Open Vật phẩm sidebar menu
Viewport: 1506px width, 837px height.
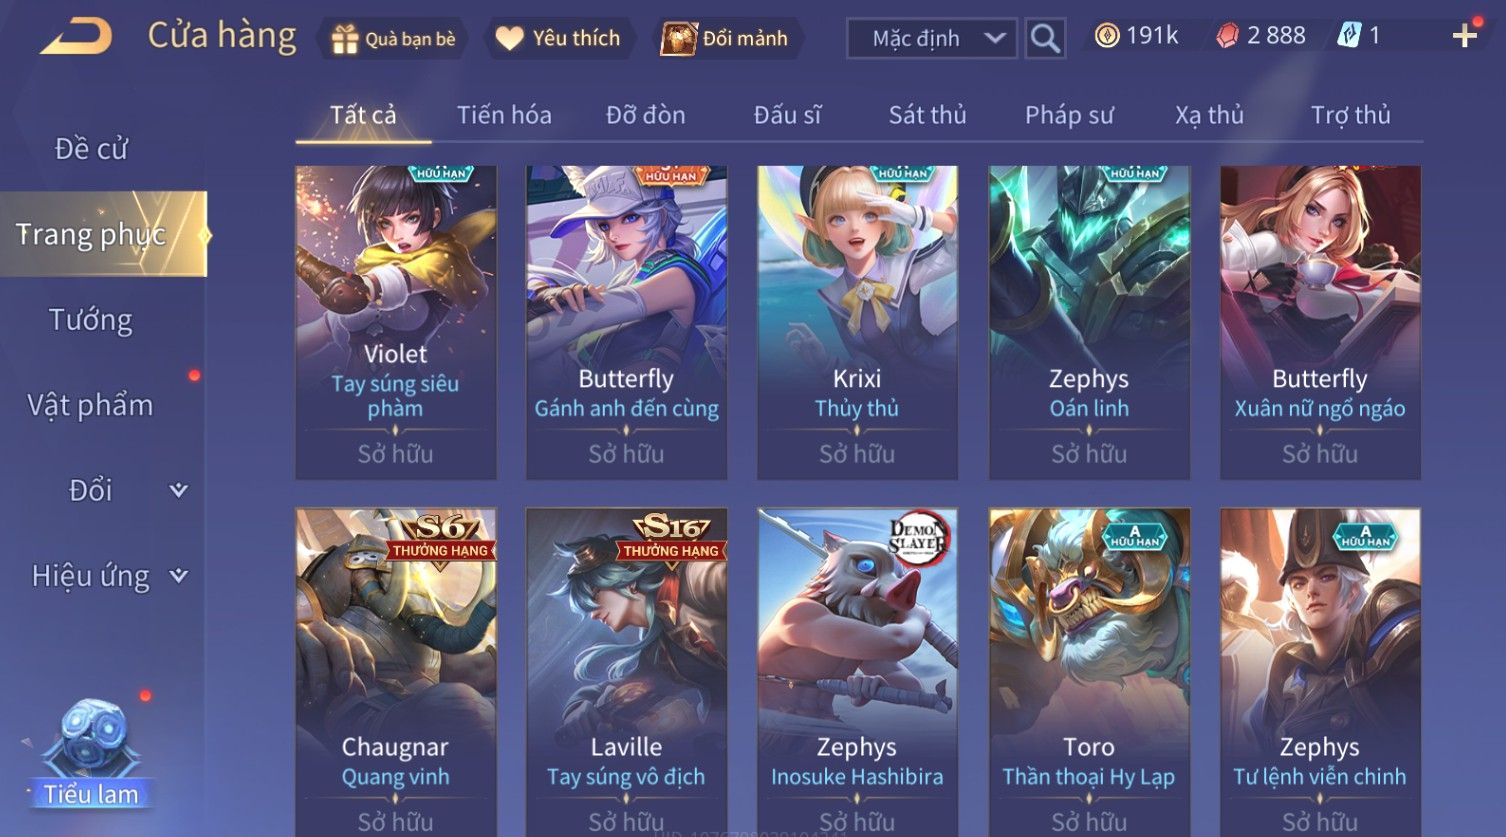click(90, 405)
